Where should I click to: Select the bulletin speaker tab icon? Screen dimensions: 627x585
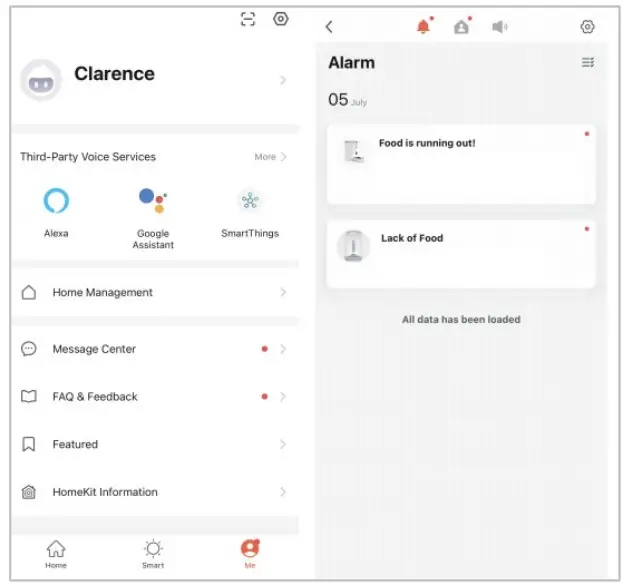(499, 27)
